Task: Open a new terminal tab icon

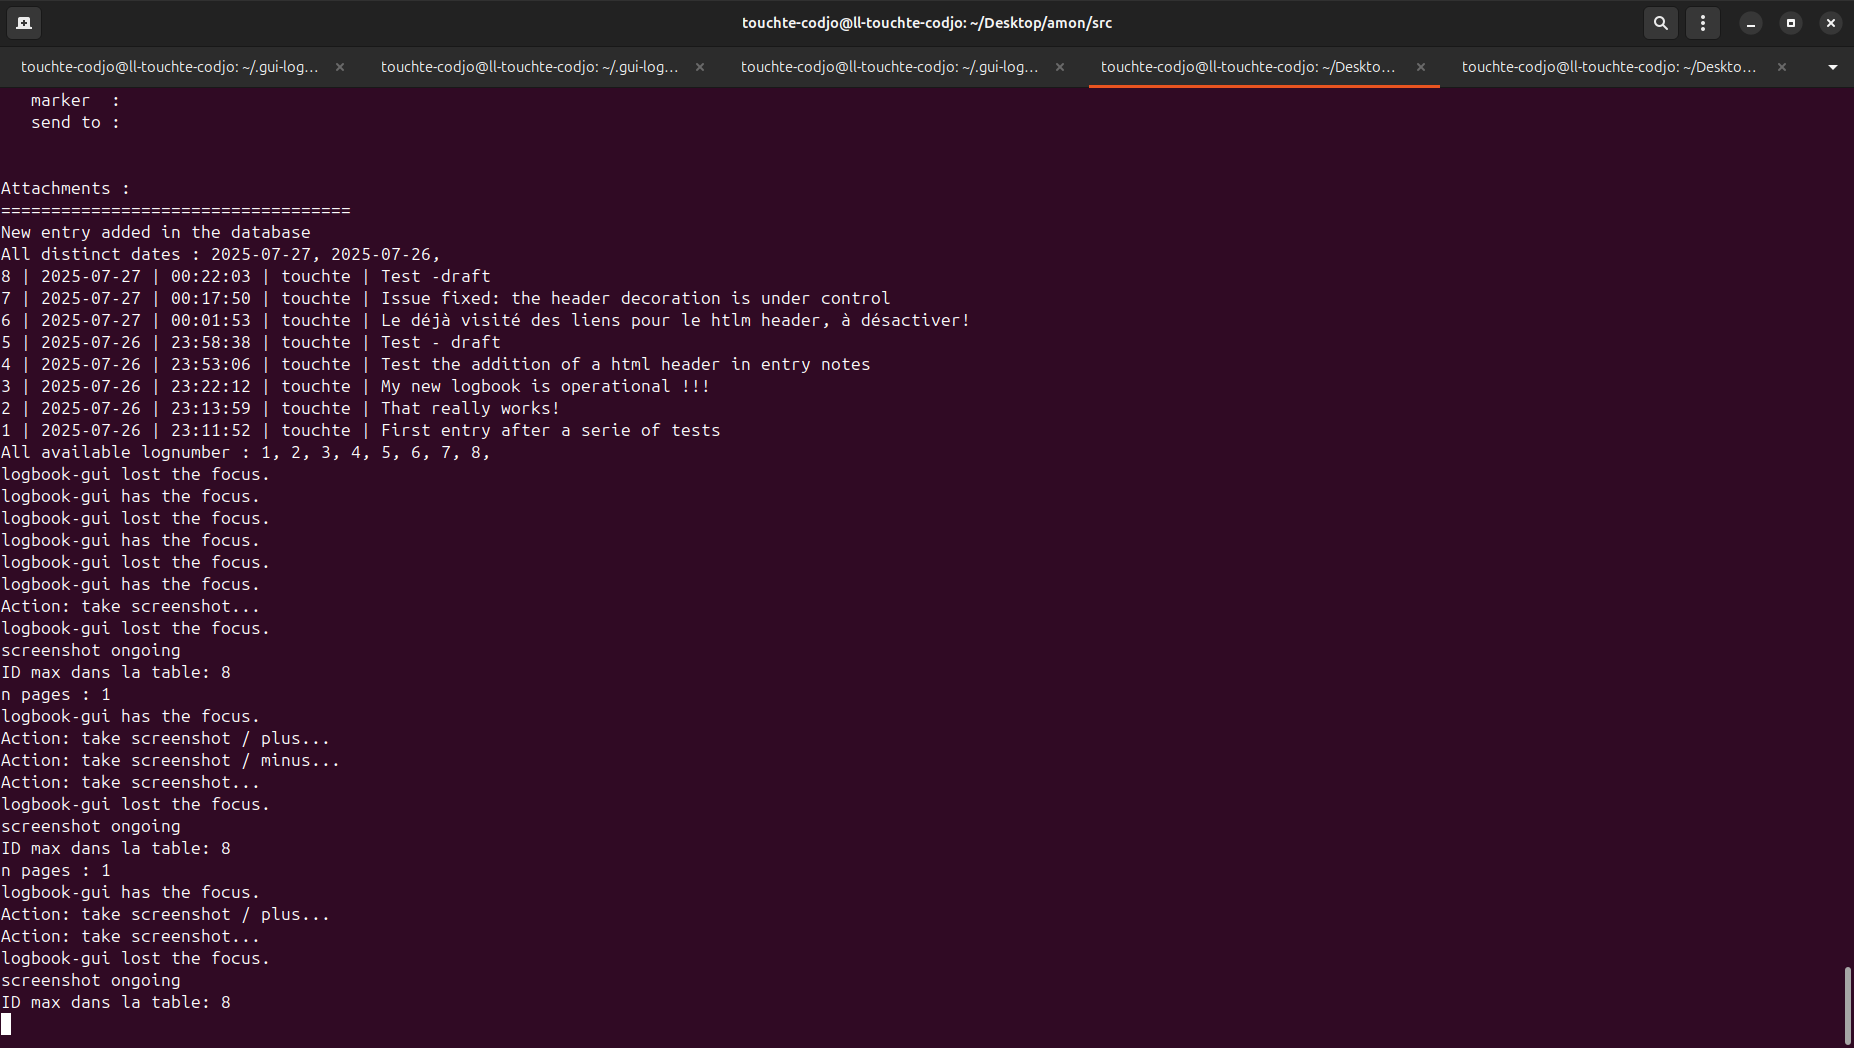Action: (x=24, y=22)
